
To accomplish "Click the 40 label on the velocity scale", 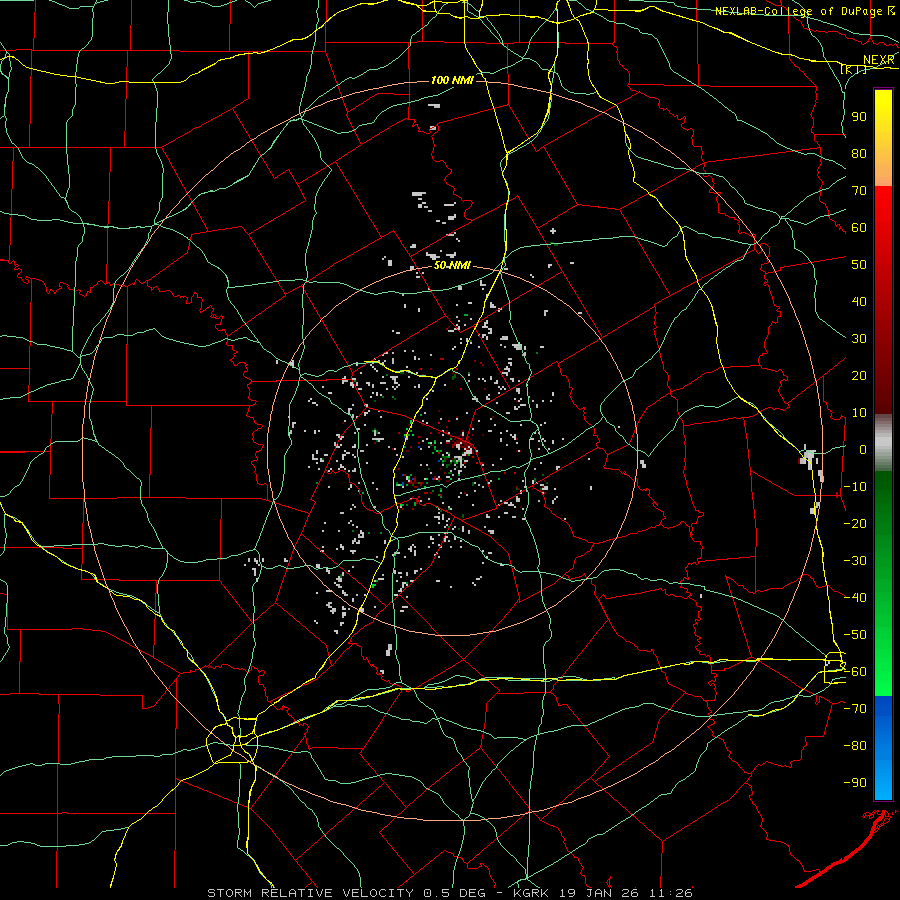I will click(x=859, y=301).
